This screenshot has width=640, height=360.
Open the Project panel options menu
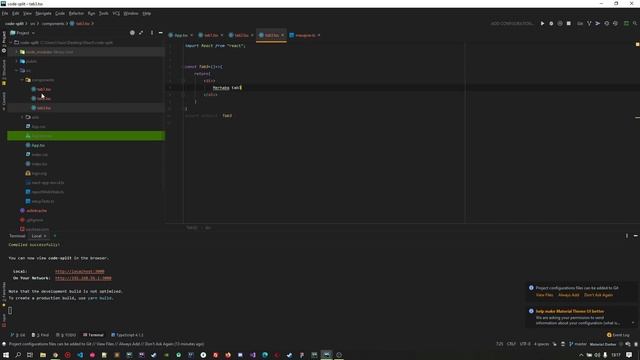[x=152, y=33]
